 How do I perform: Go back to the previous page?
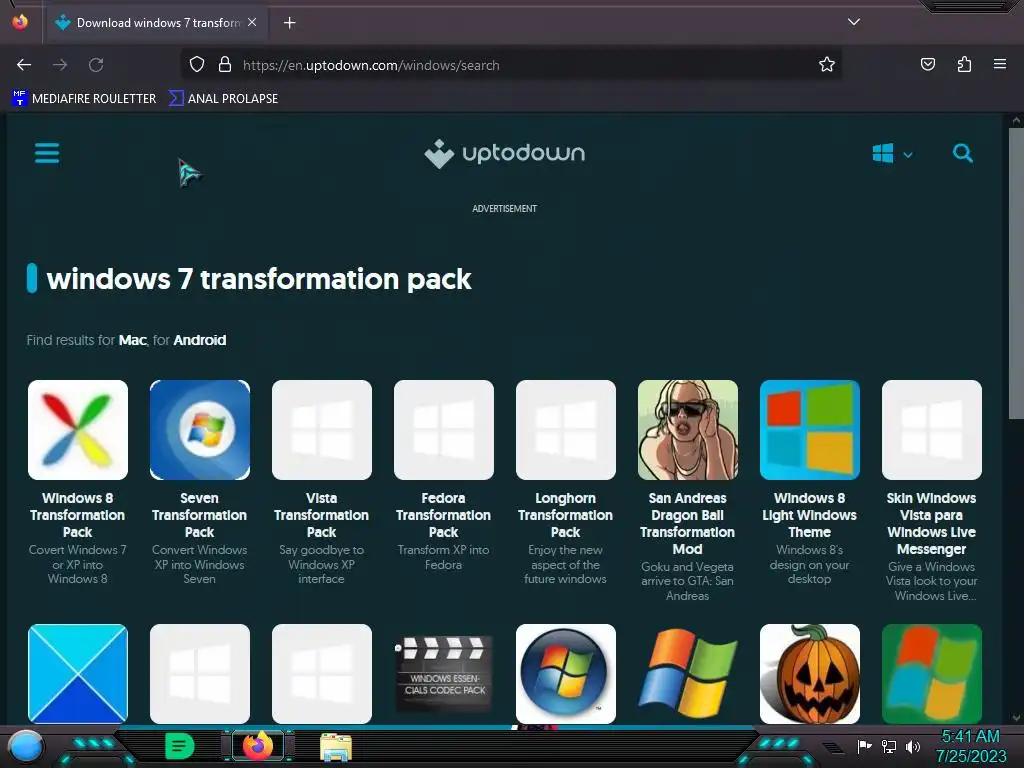pos(24,65)
